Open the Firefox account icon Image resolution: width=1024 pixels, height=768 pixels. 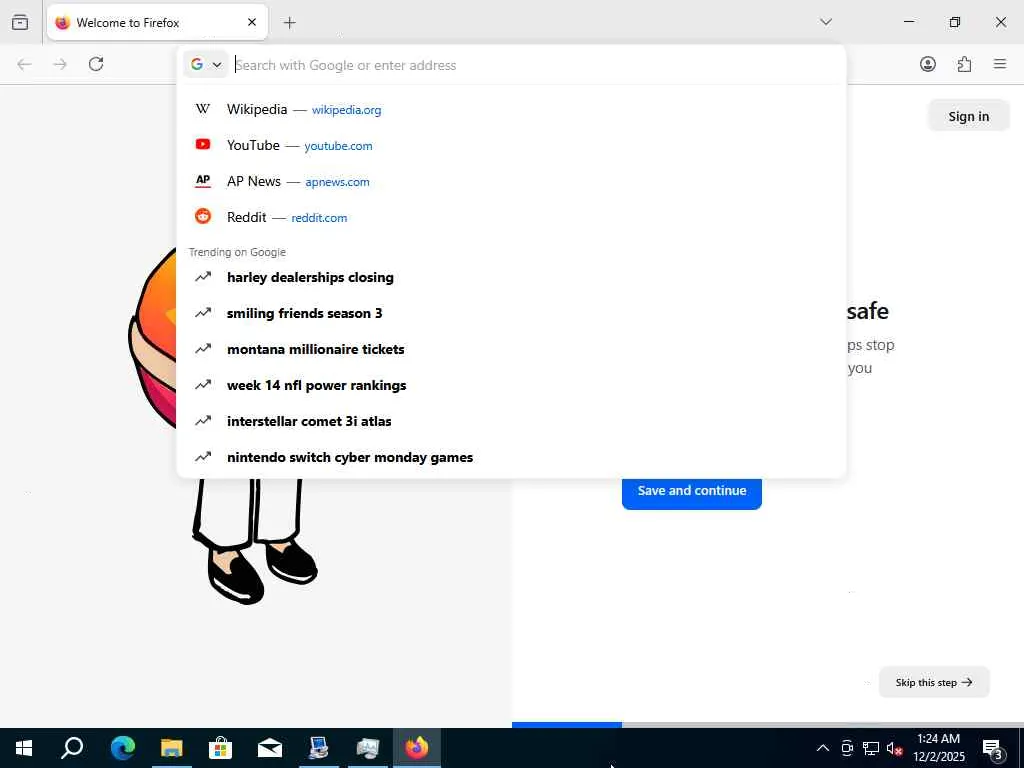tap(927, 64)
